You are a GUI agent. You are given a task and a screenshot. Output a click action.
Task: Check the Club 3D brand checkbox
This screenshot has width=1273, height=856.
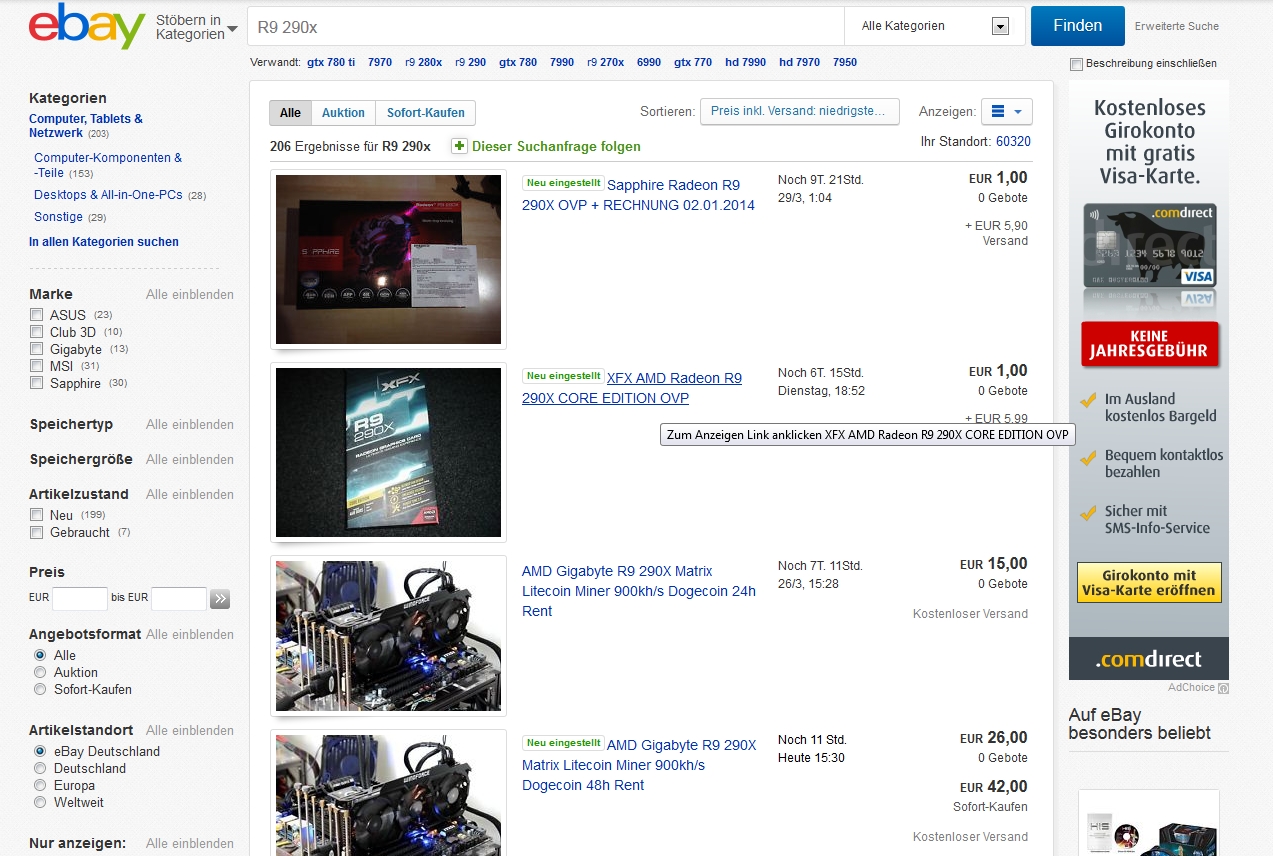37,332
